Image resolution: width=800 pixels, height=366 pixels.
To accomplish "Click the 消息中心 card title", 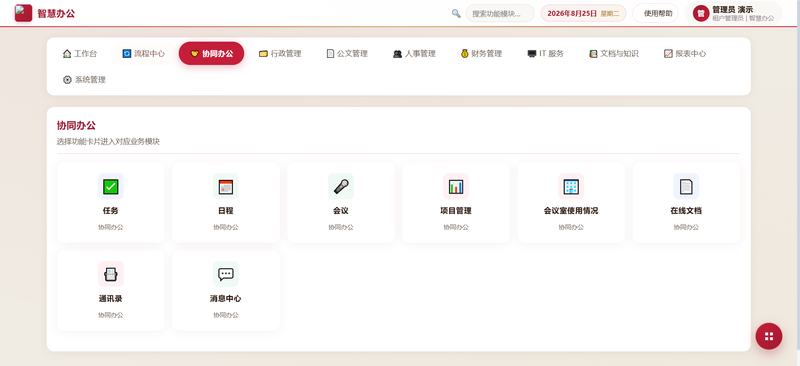I will [226, 299].
